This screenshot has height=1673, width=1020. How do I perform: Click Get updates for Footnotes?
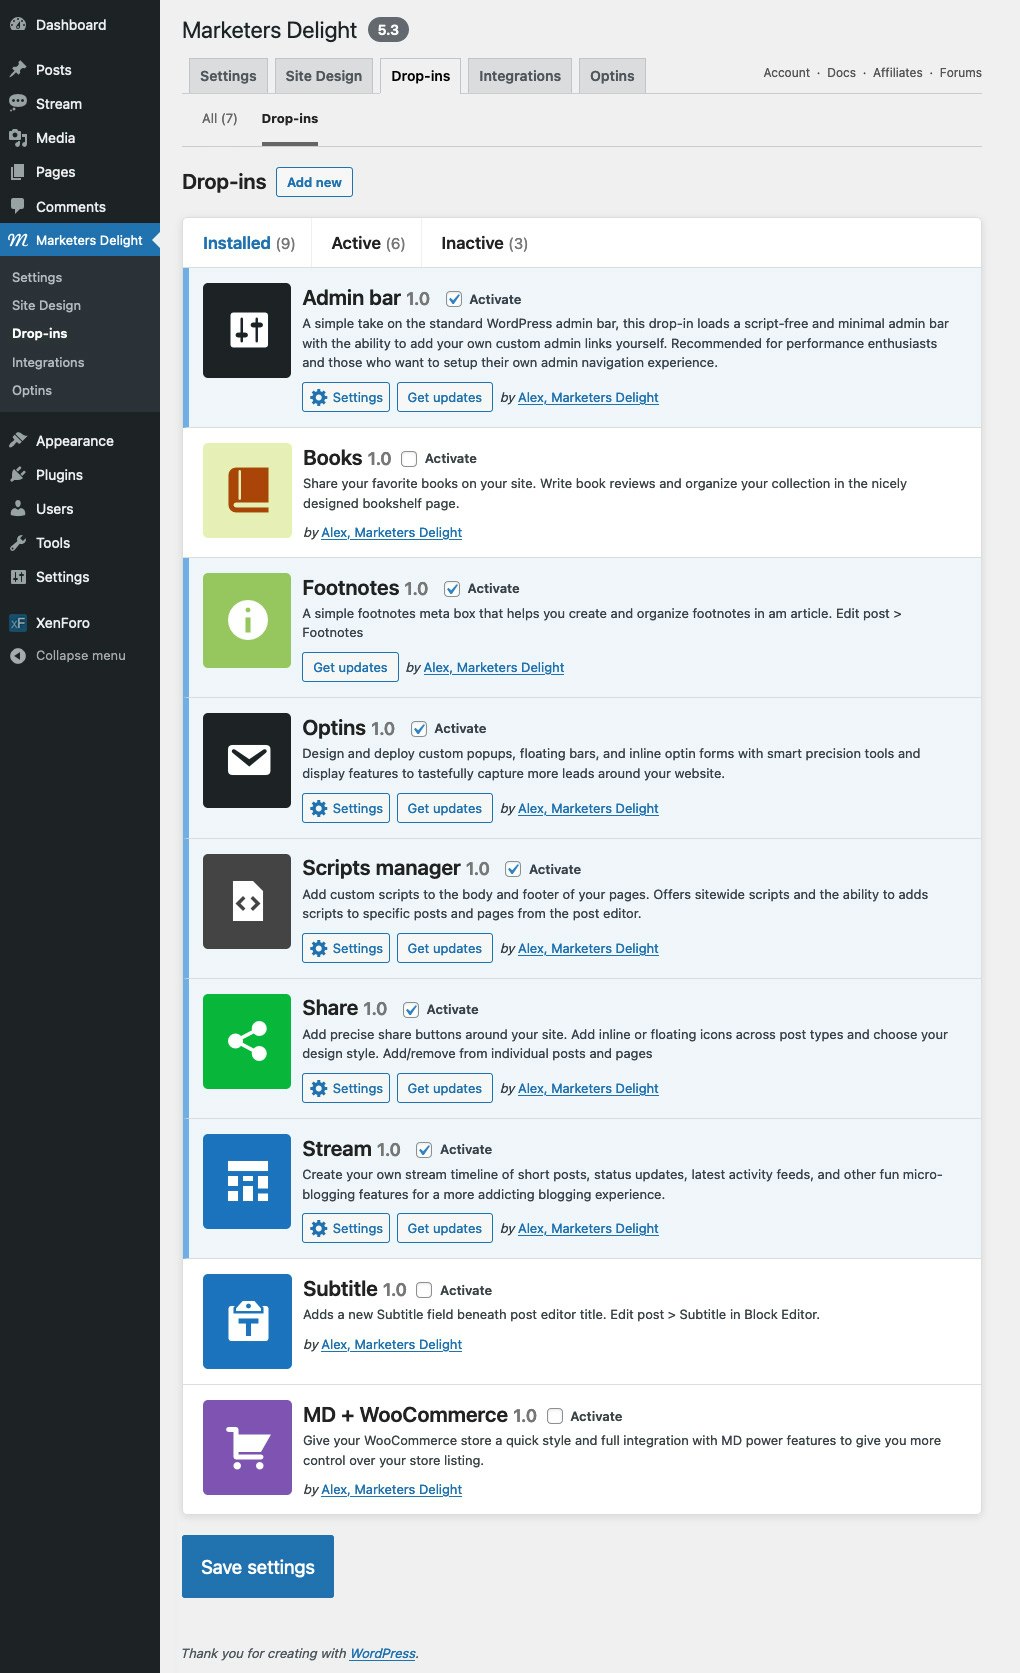(x=350, y=667)
